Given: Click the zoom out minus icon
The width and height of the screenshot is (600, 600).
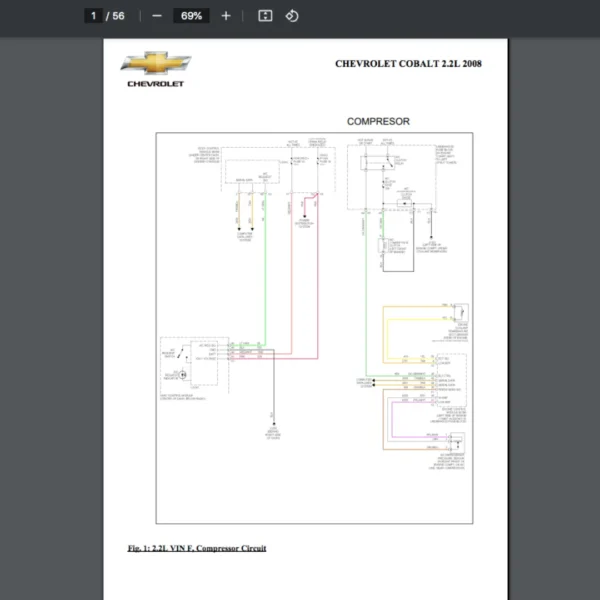Looking at the screenshot, I should tap(157, 16).
